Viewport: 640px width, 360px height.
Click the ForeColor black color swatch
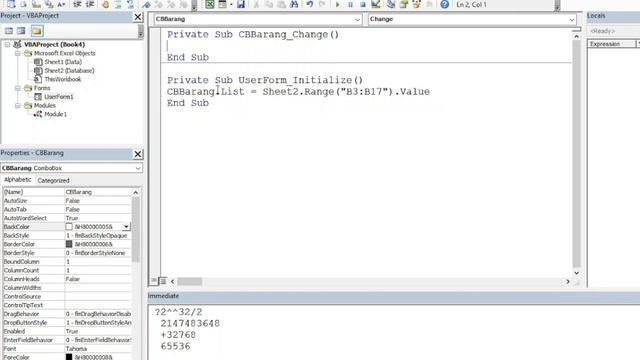point(69,357)
